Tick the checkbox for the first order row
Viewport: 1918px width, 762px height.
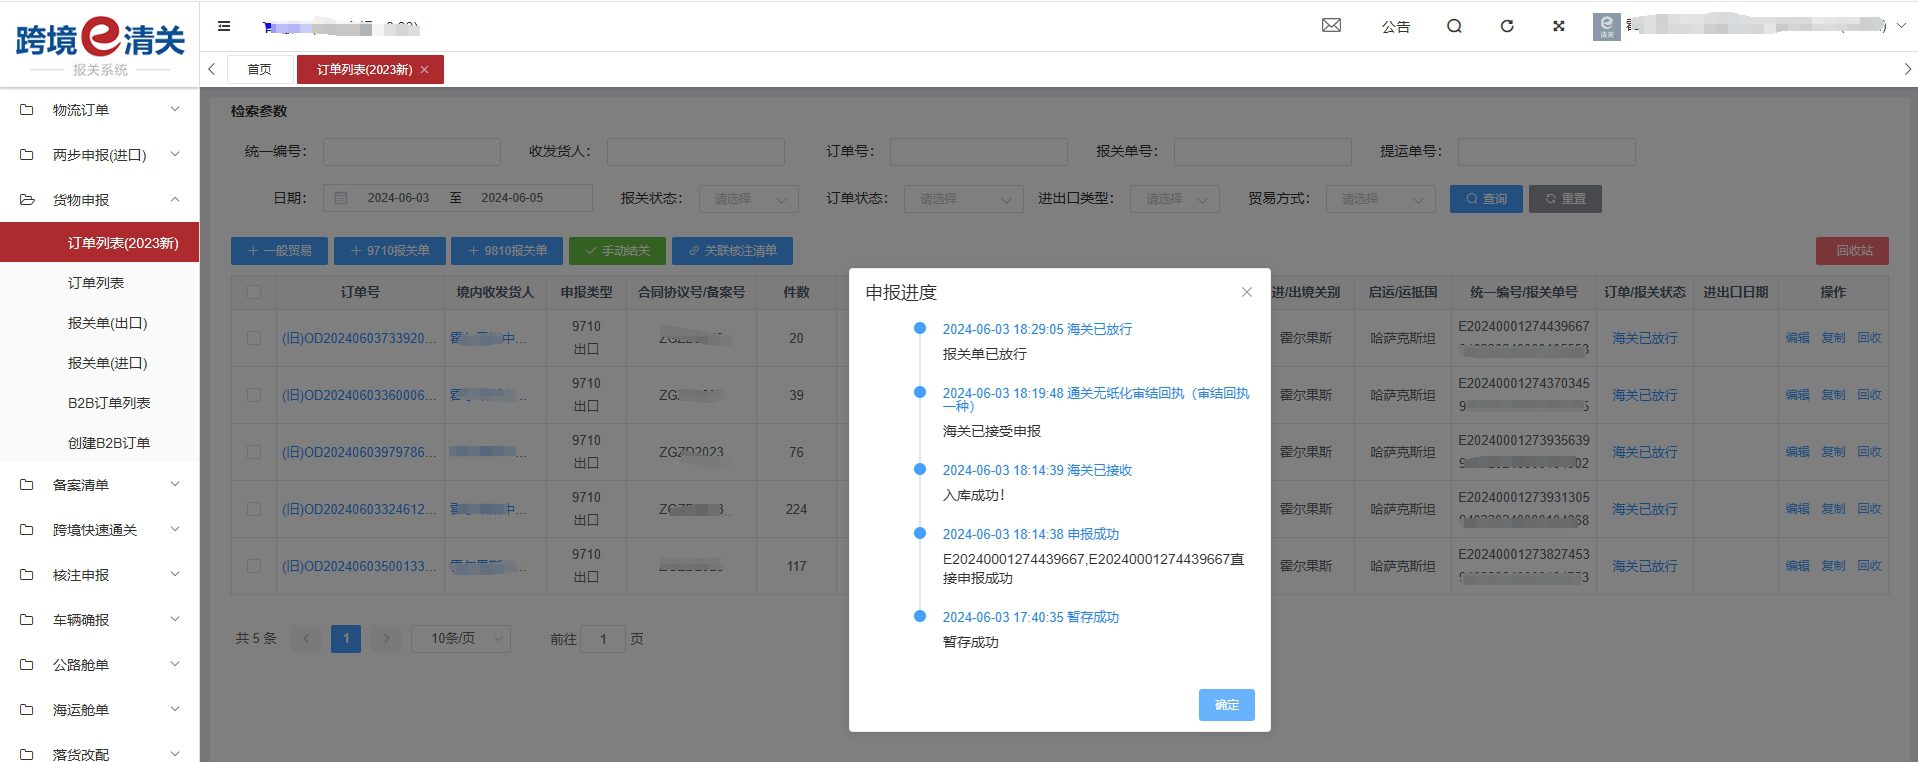click(x=254, y=338)
